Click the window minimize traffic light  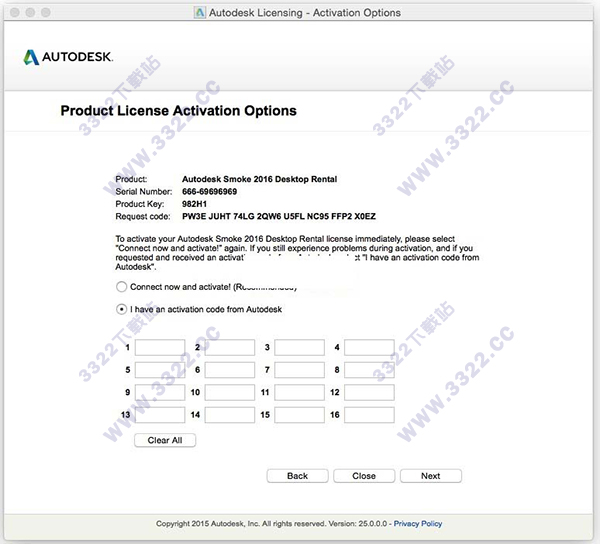pos(30,13)
